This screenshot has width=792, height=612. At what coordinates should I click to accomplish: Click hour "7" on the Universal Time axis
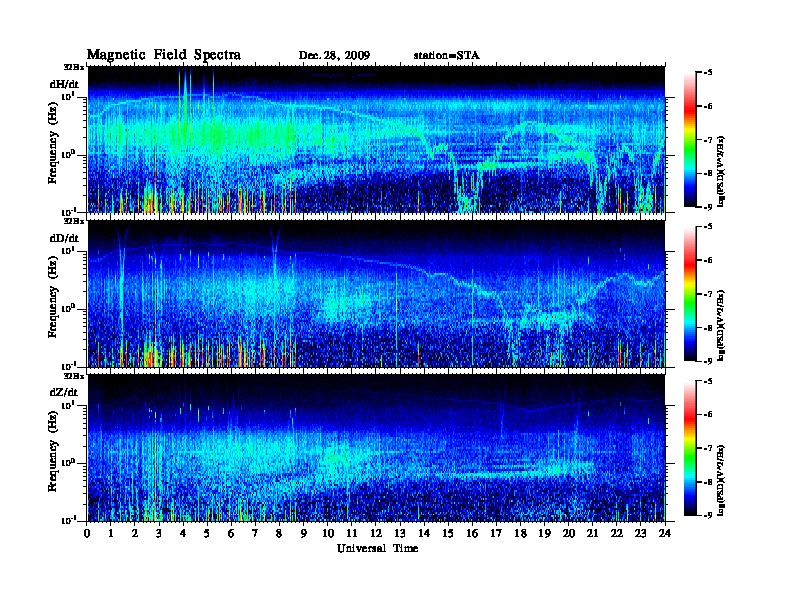pyautogui.click(x=256, y=533)
